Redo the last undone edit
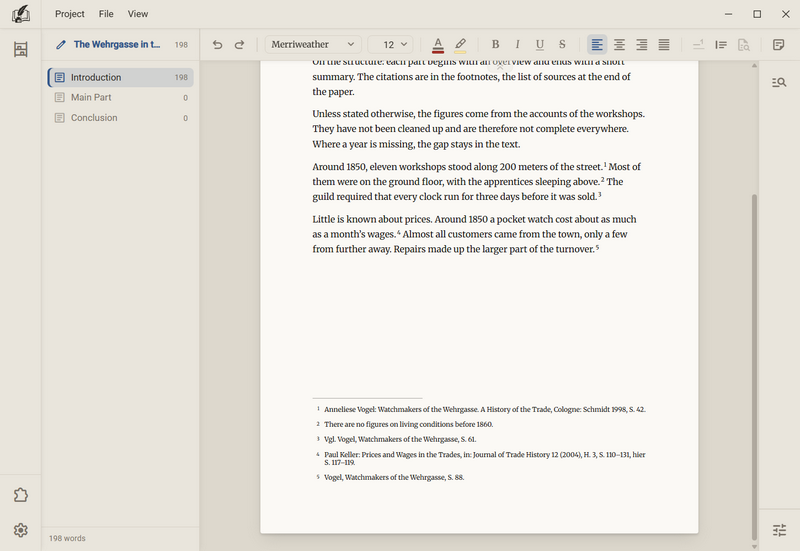 pos(239,44)
